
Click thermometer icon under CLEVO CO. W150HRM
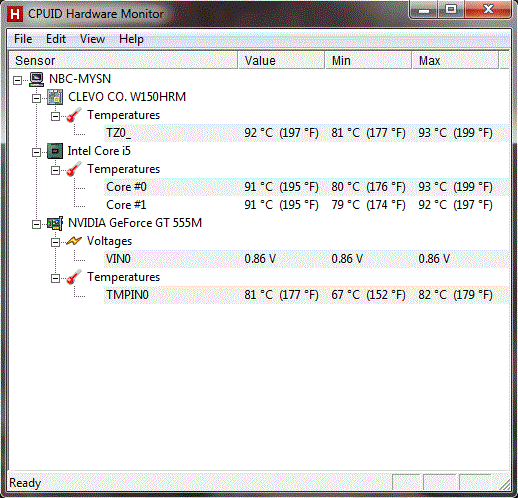tap(74, 115)
